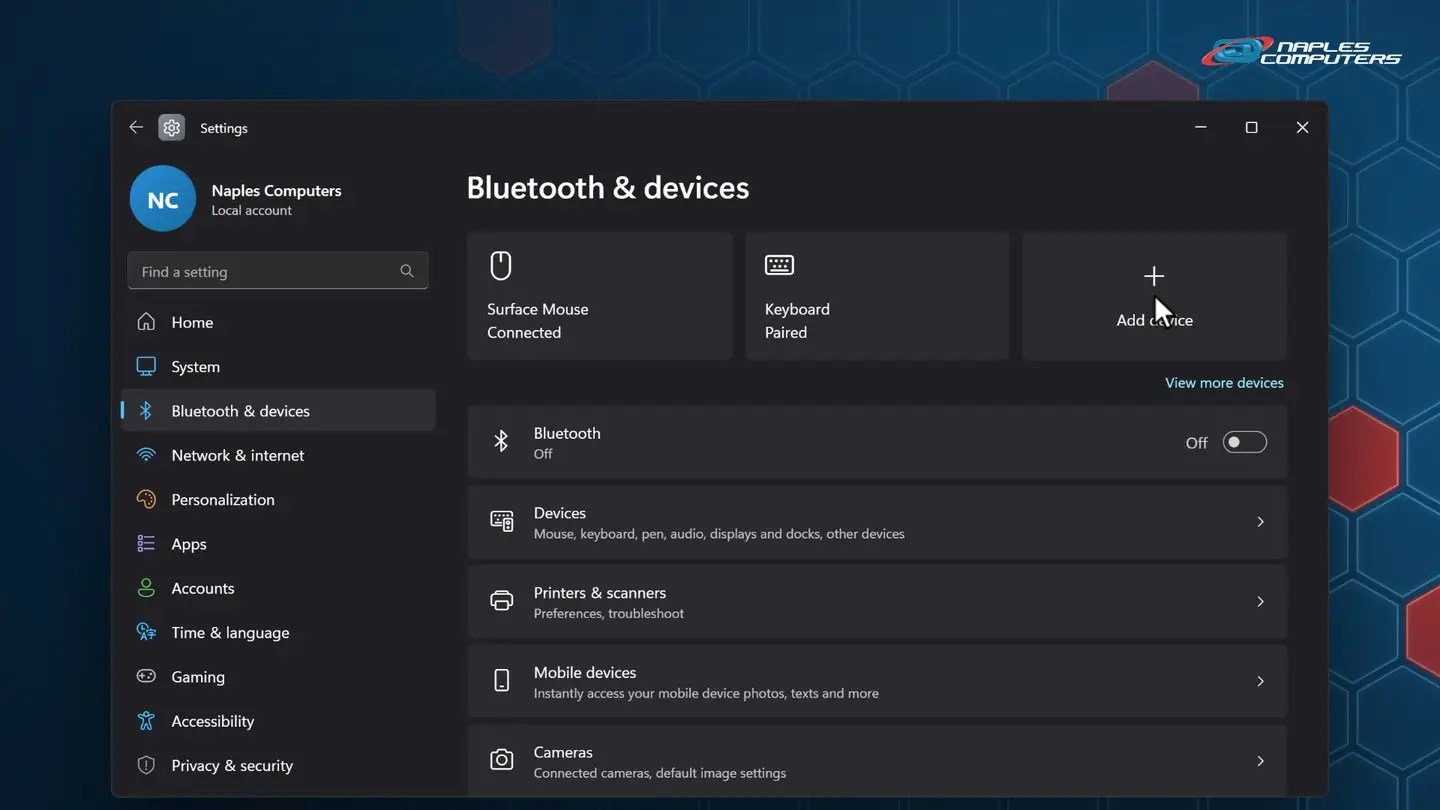Click the Settings gear icon in title bar
1440x810 pixels.
[171, 128]
